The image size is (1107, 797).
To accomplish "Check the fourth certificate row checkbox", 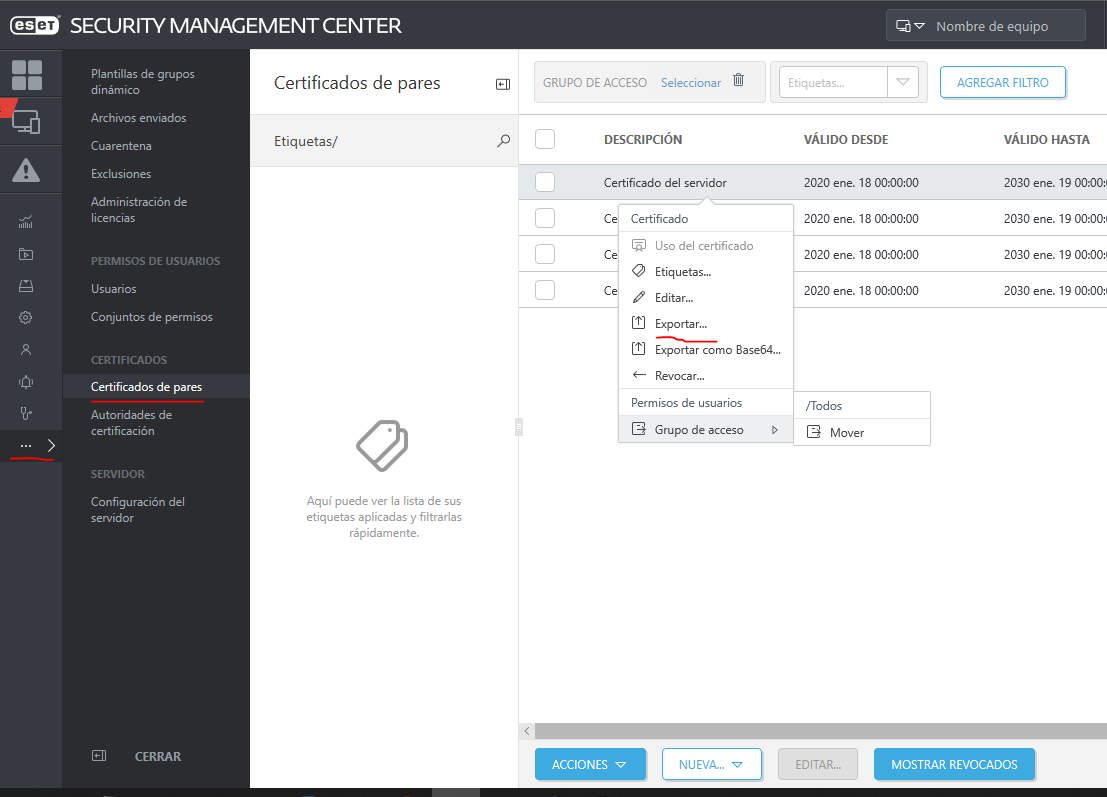I will [545, 290].
